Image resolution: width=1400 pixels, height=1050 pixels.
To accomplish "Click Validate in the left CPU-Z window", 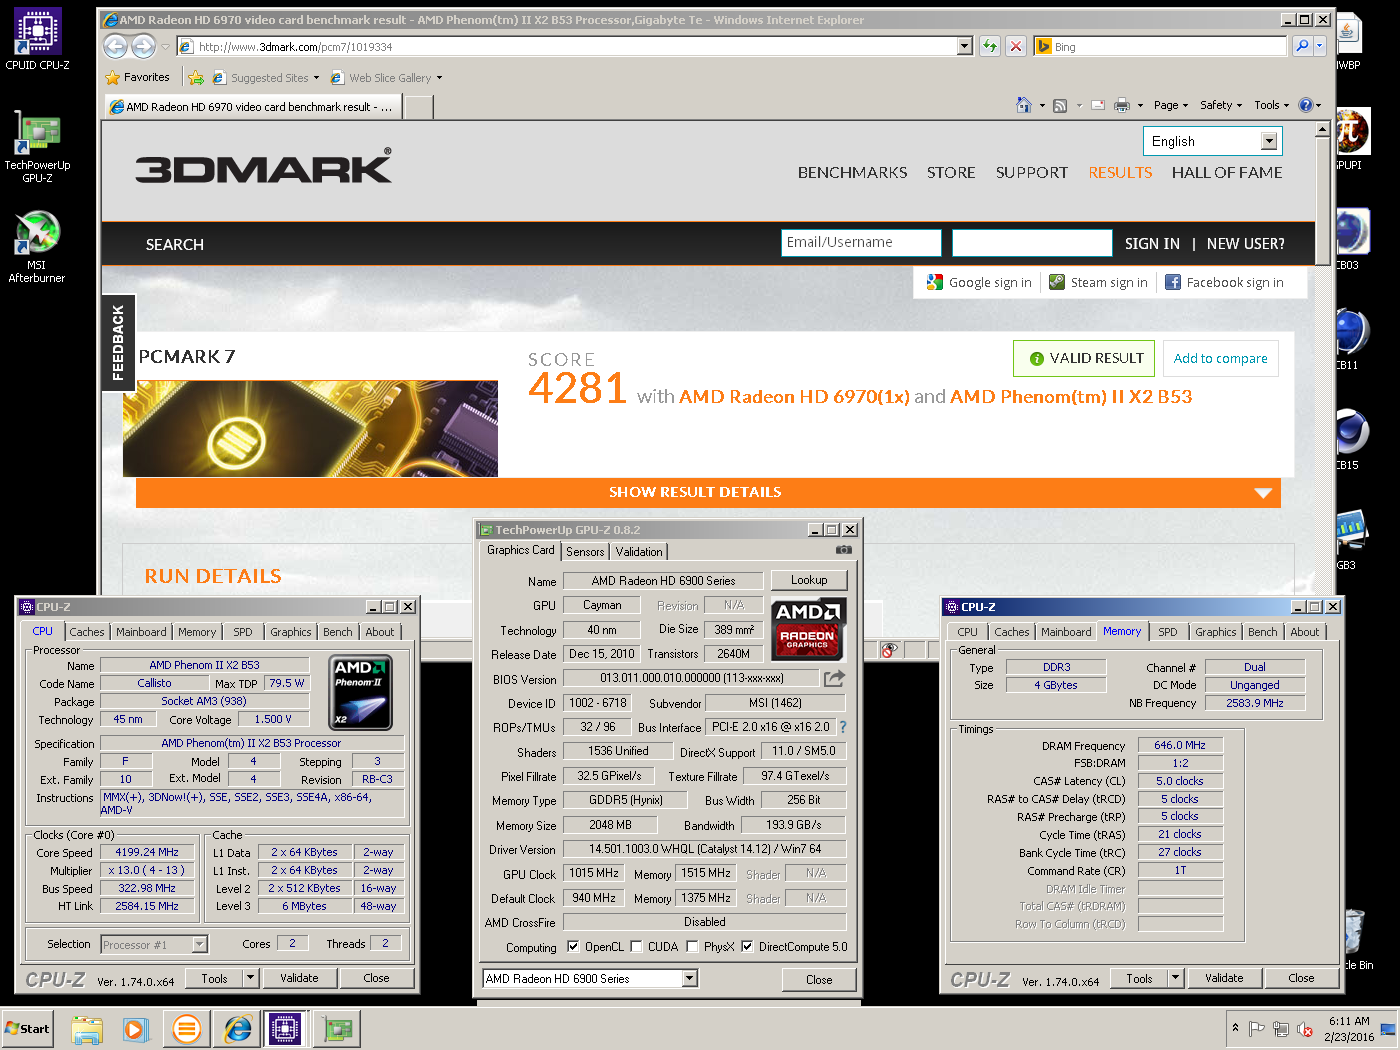I will click(x=299, y=978).
